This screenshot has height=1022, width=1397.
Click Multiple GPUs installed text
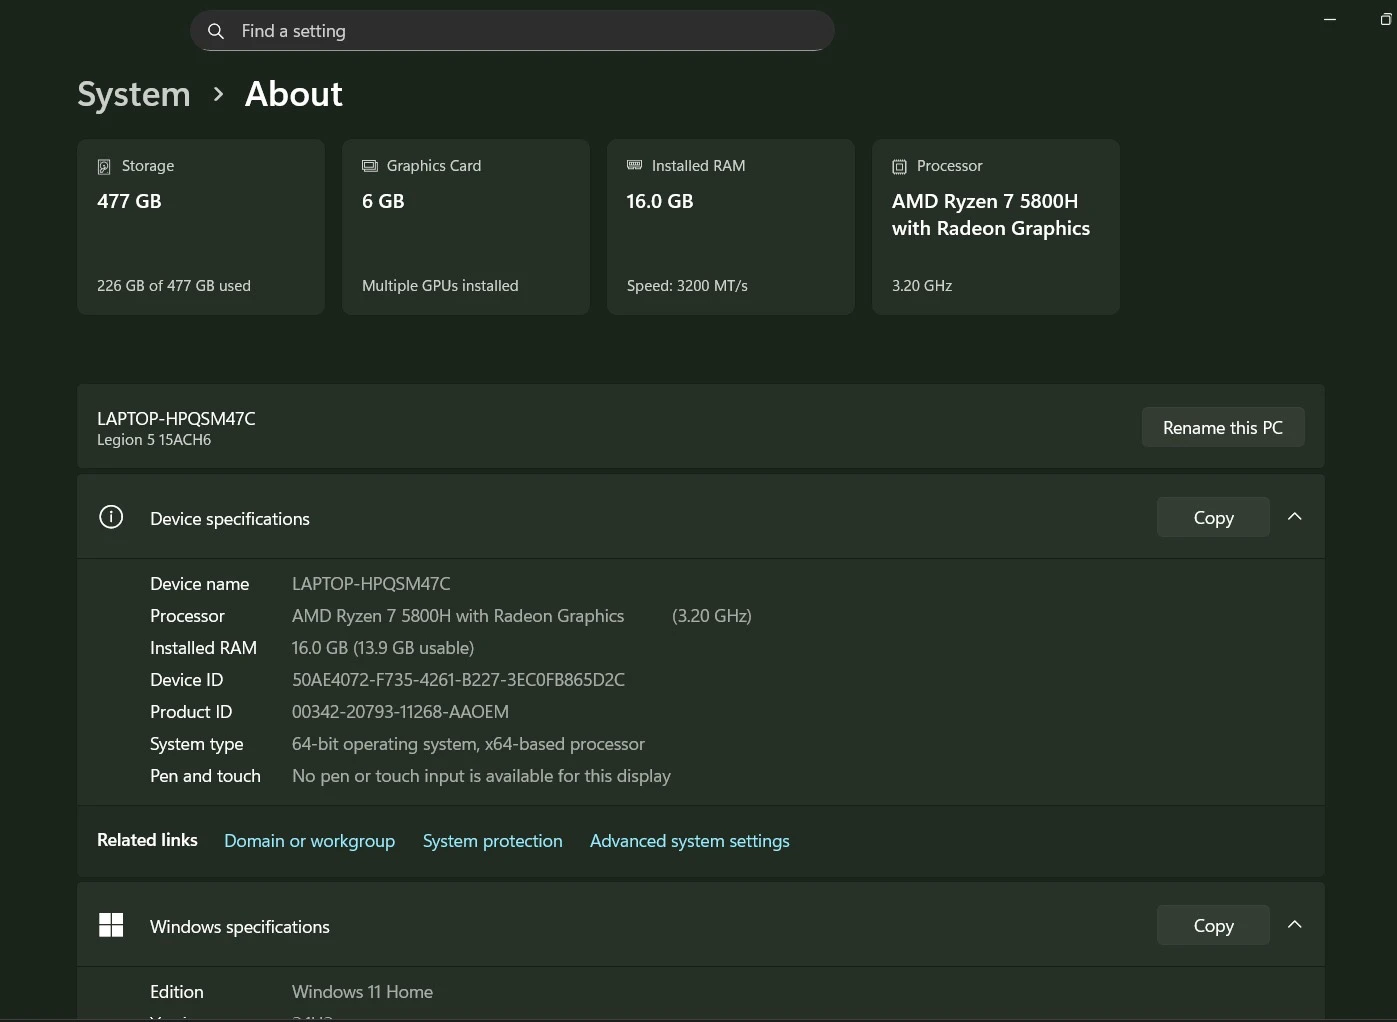pos(440,286)
